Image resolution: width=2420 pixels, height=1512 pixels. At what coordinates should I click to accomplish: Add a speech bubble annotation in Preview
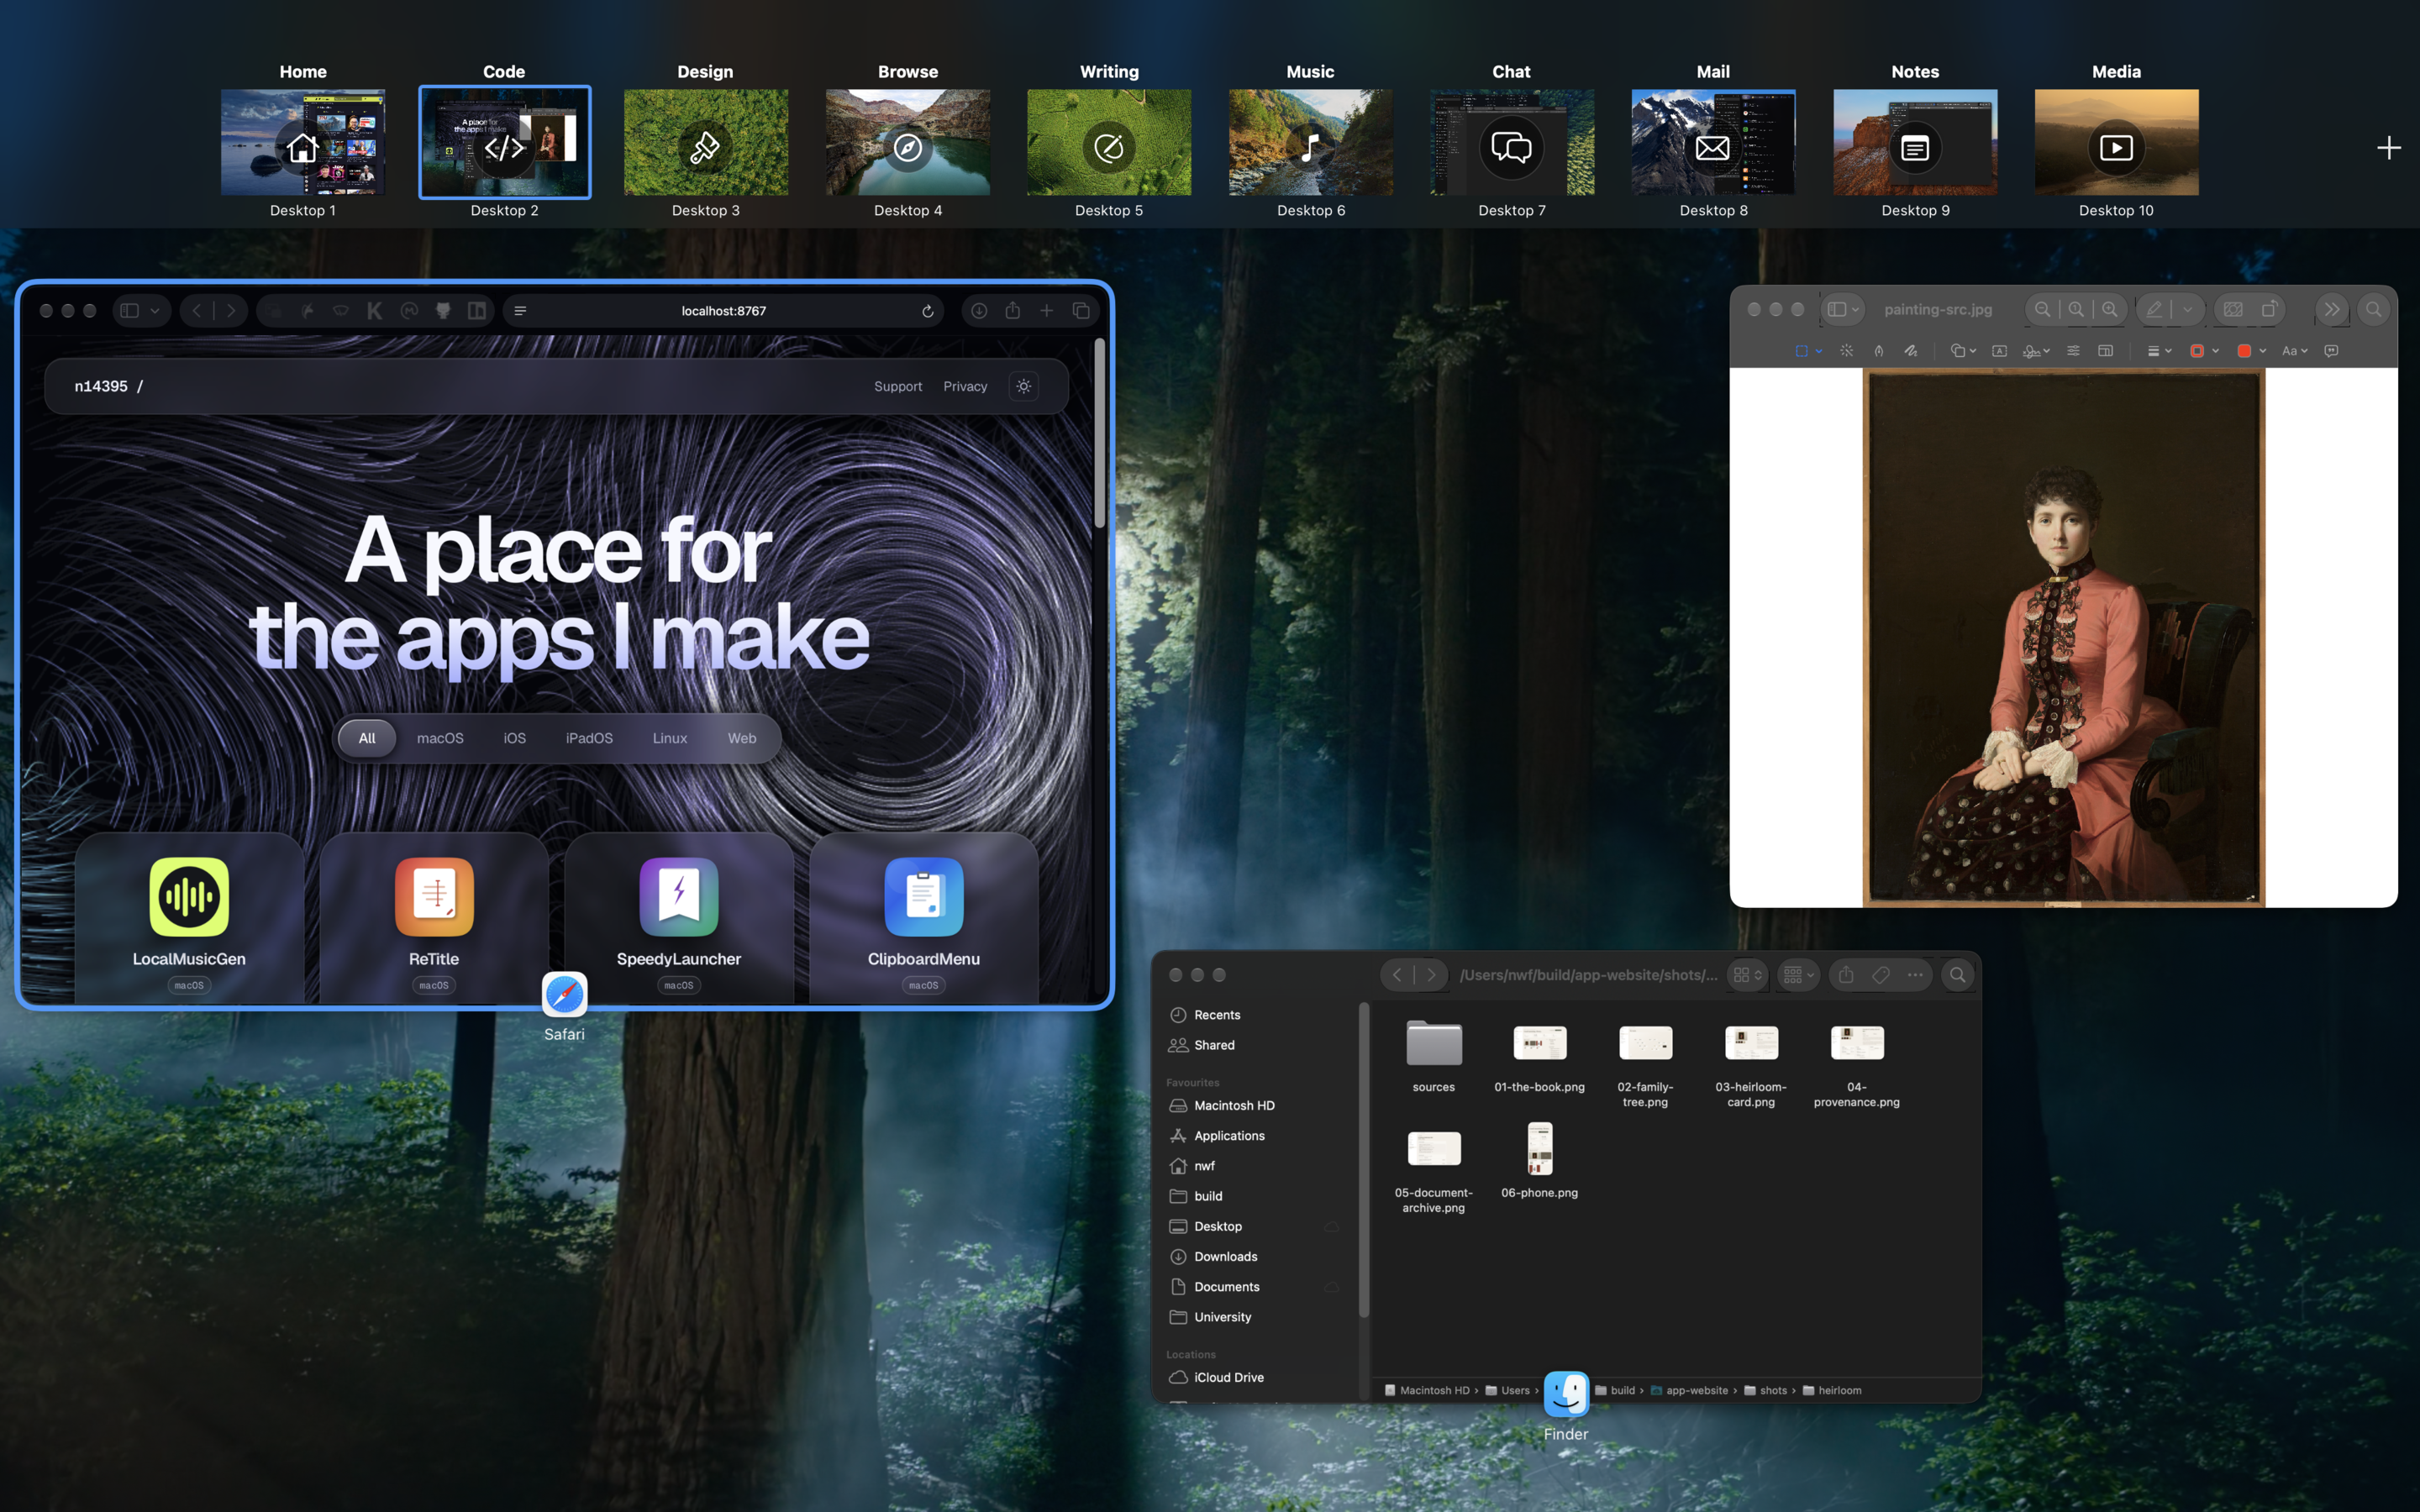pyautogui.click(x=2331, y=351)
